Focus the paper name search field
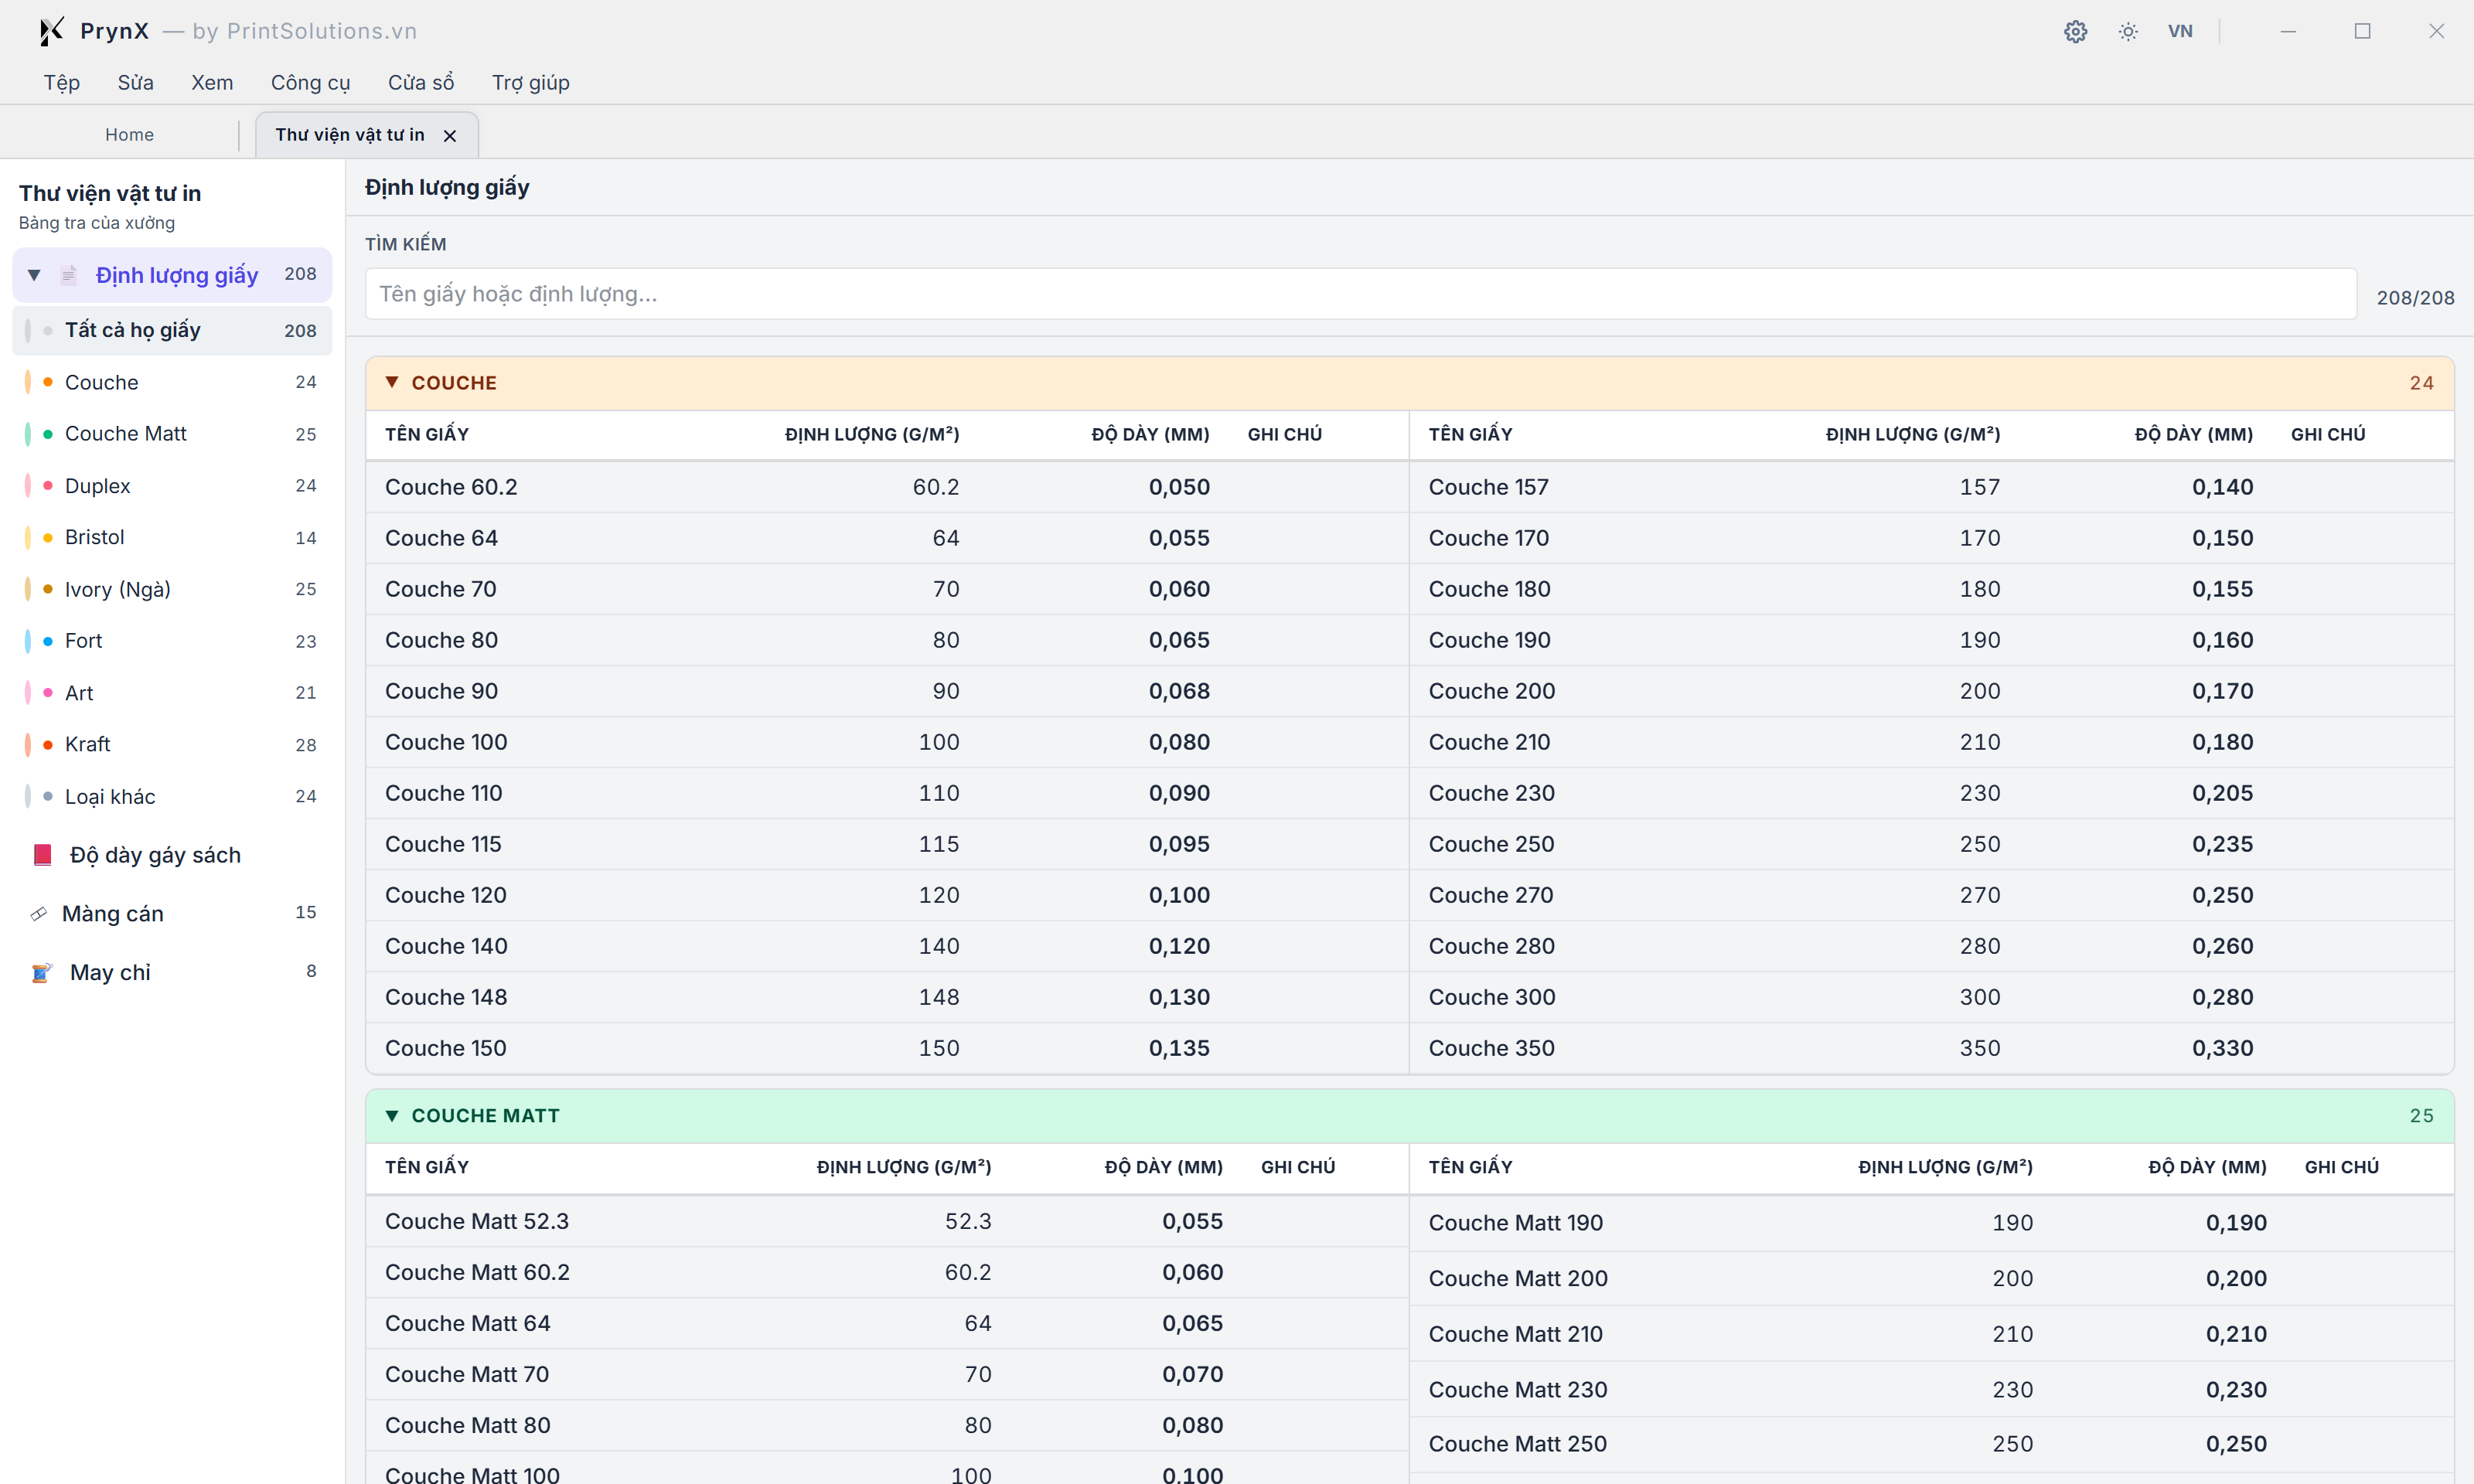Viewport: 2474px width, 1484px height. [x=1360, y=294]
